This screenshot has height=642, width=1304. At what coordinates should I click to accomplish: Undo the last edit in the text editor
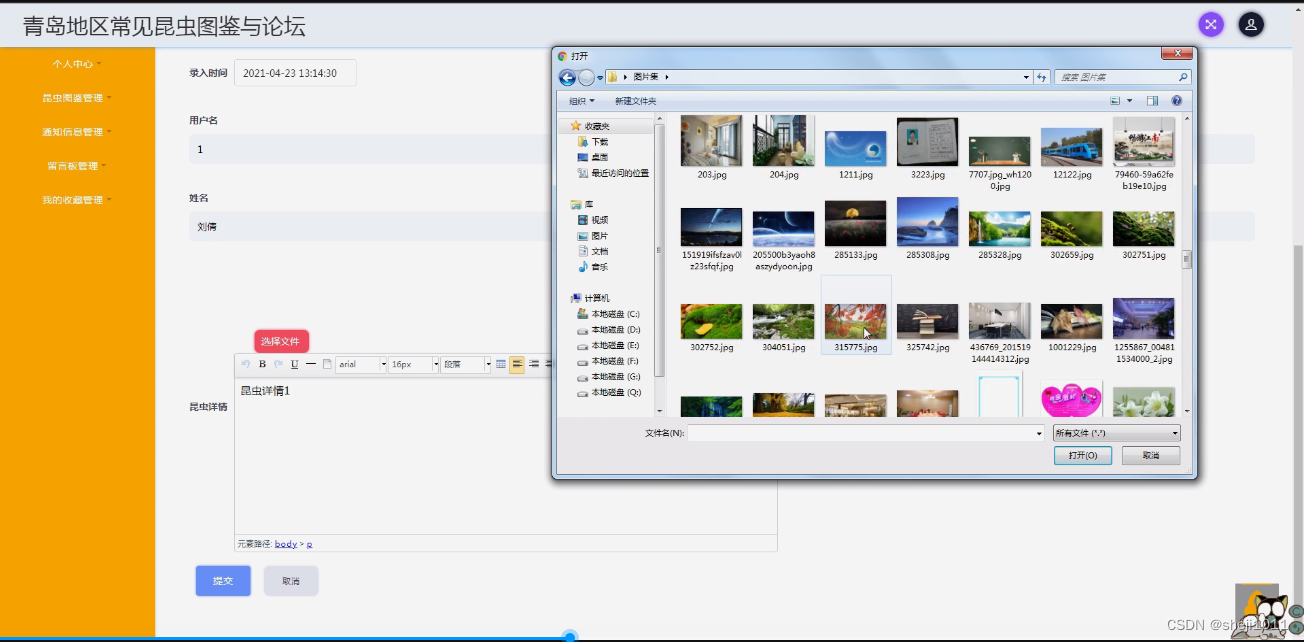click(x=246, y=364)
